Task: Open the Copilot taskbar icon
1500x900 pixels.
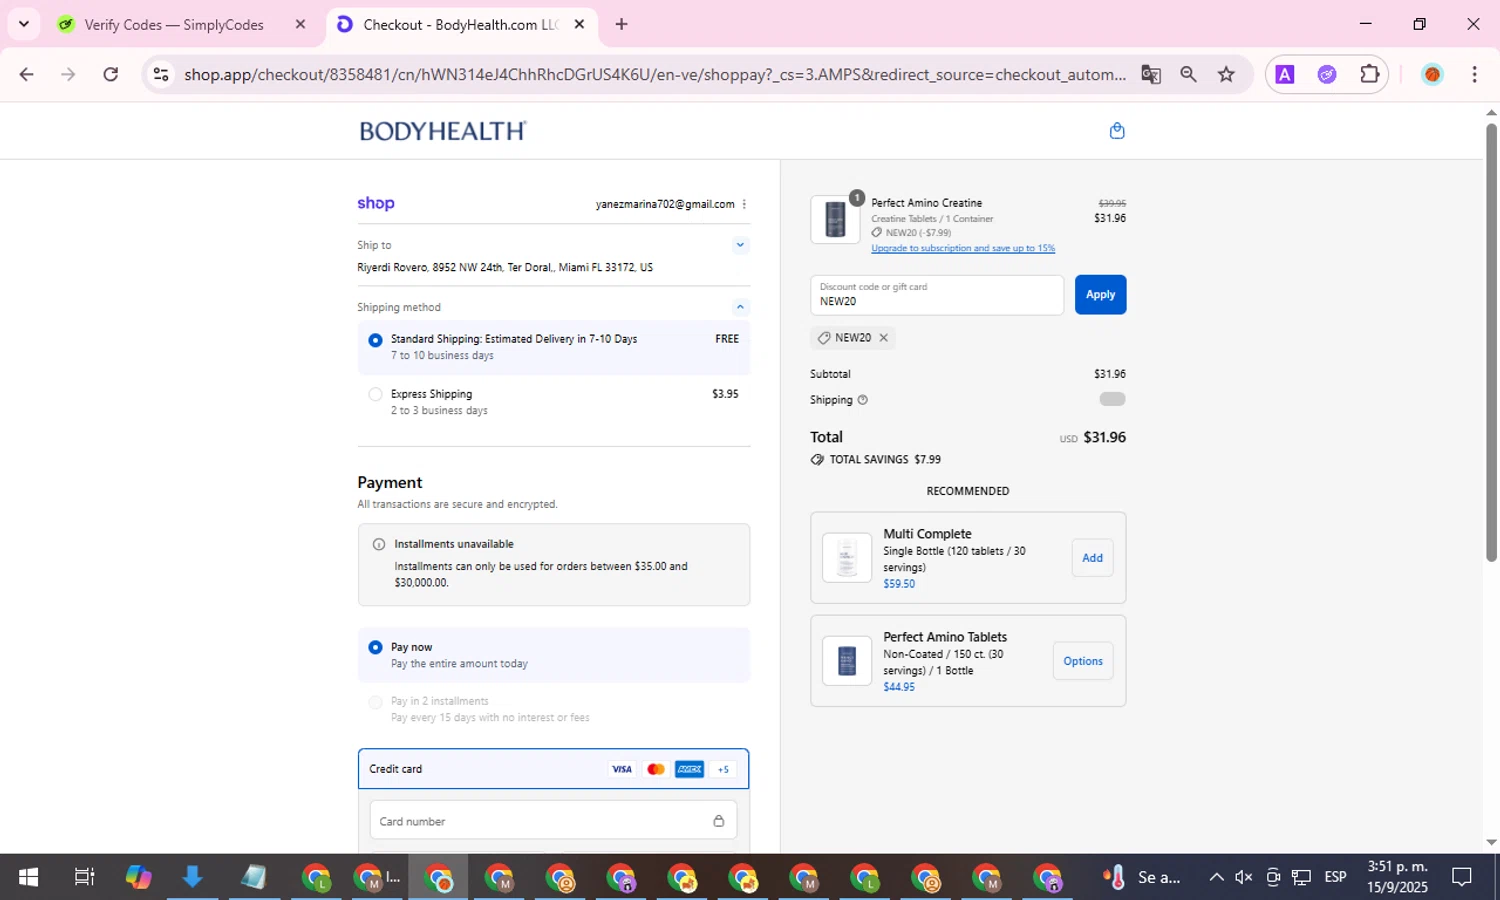Action: (x=138, y=877)
